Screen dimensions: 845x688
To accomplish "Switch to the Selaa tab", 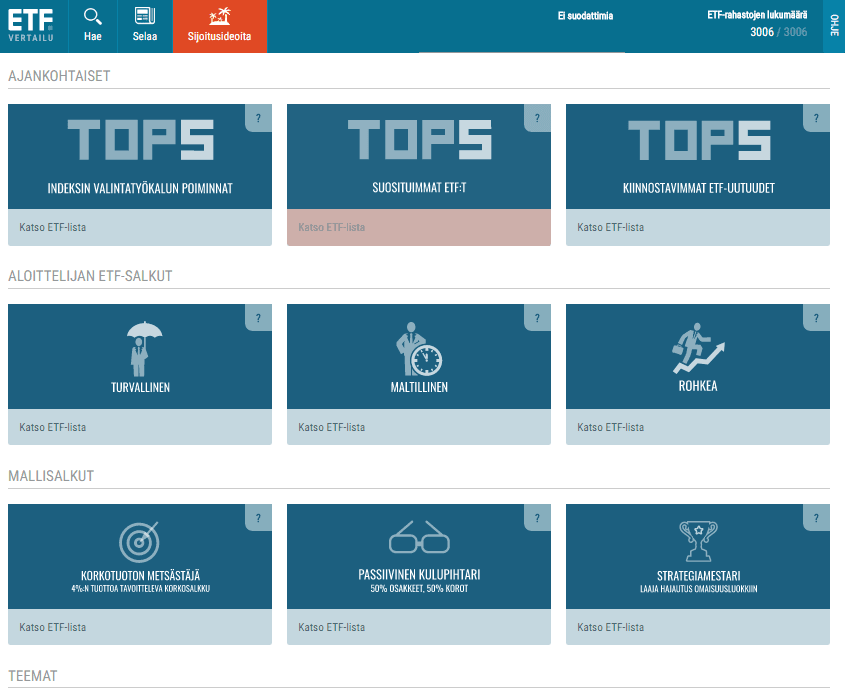I will (x=145, y=26).
